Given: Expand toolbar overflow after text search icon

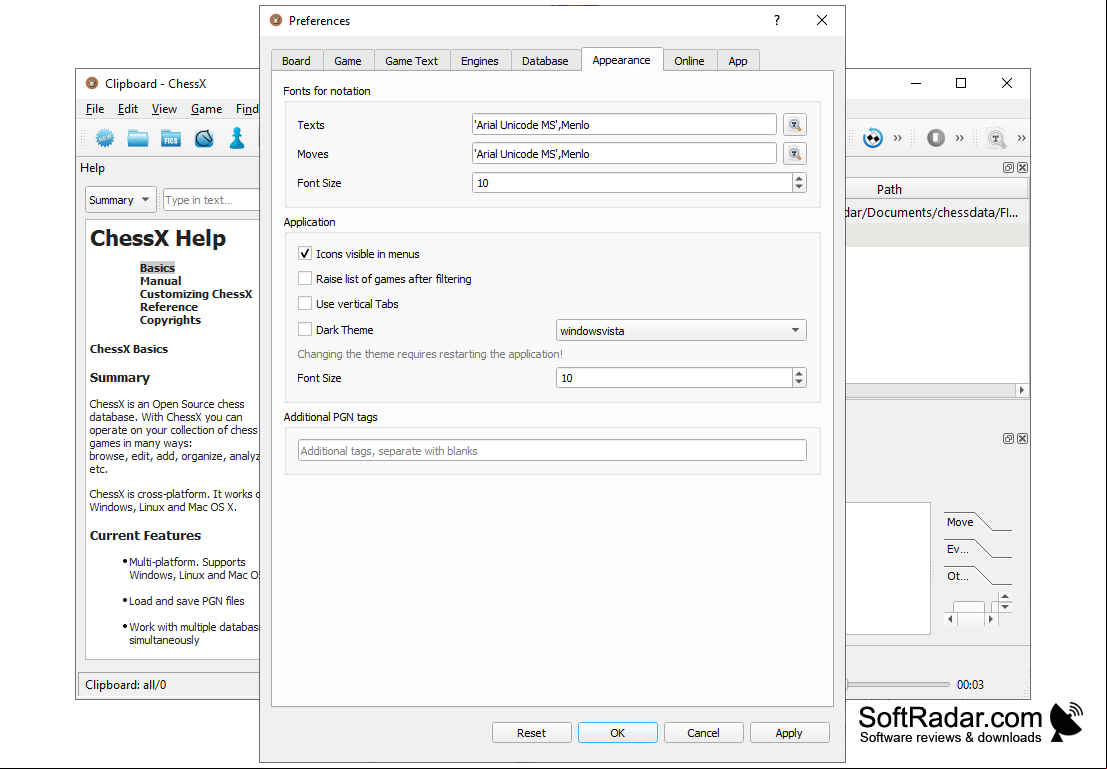Looking at the screenshot, I should [1022, 138].
